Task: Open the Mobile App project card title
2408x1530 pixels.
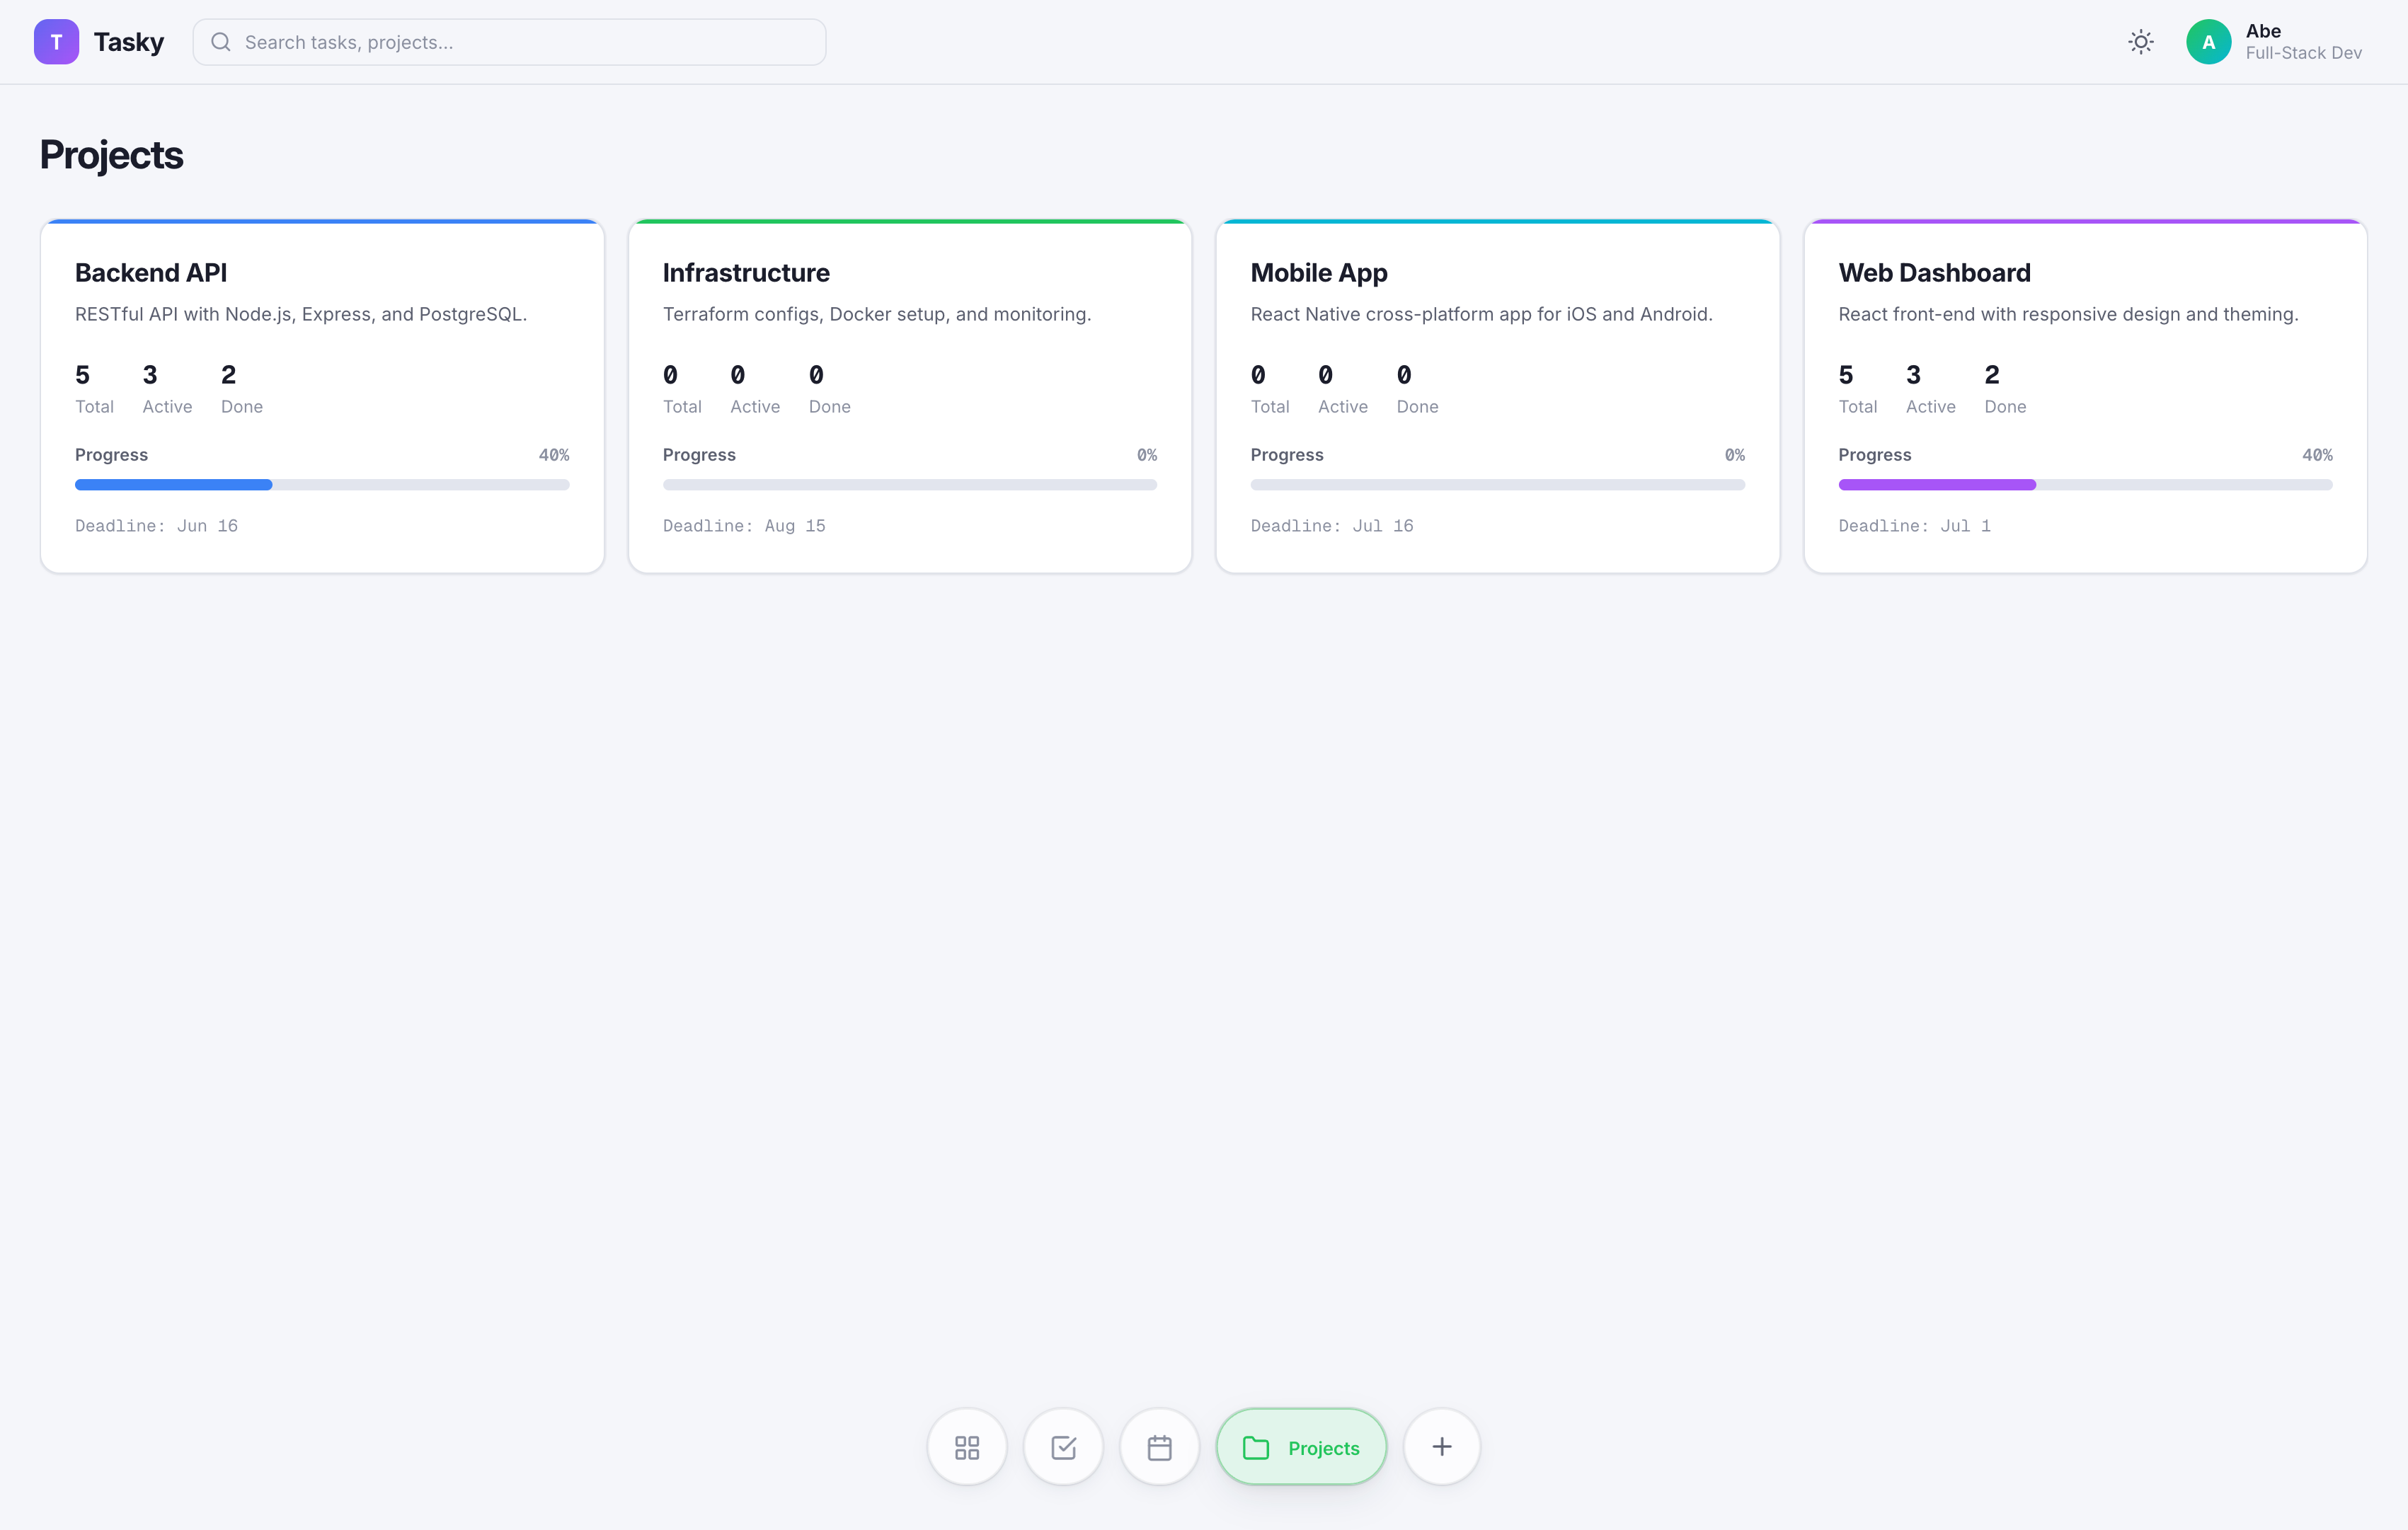Action: pos(1318,273)
